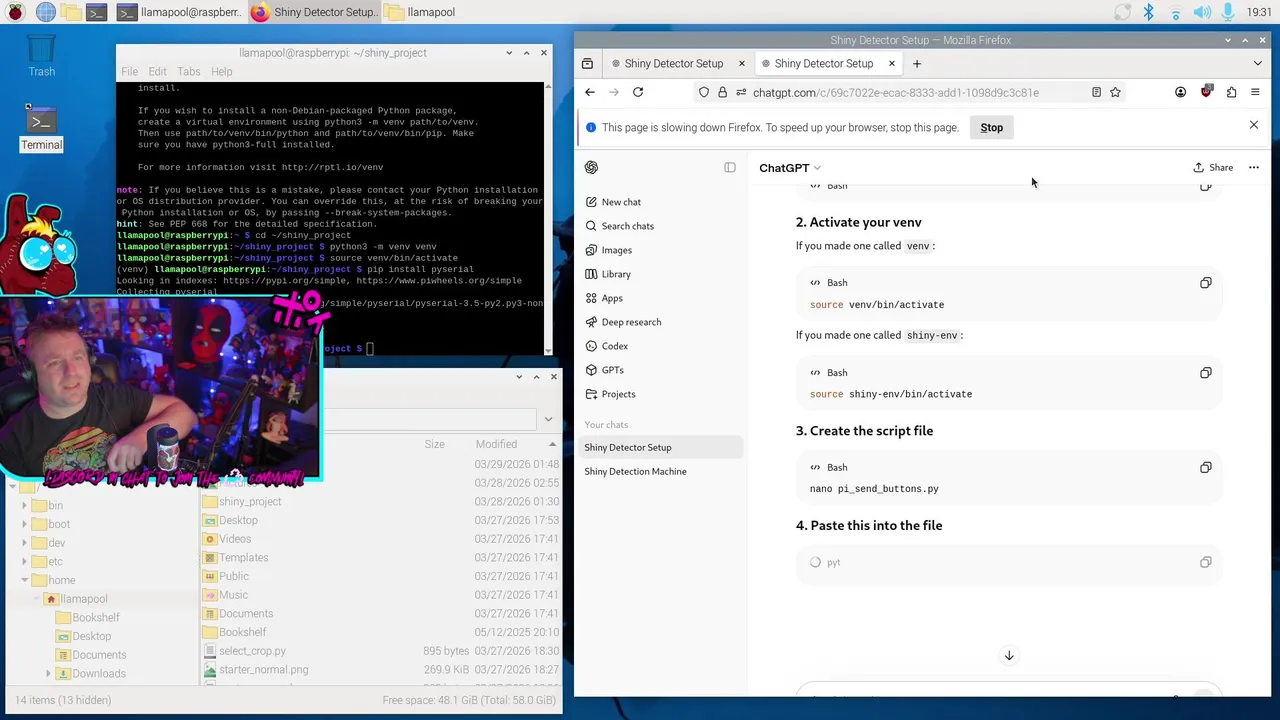This screenshot has height=720, width=1280.
Task: Open the terminal File menu
Action: (x=130, y=72)
